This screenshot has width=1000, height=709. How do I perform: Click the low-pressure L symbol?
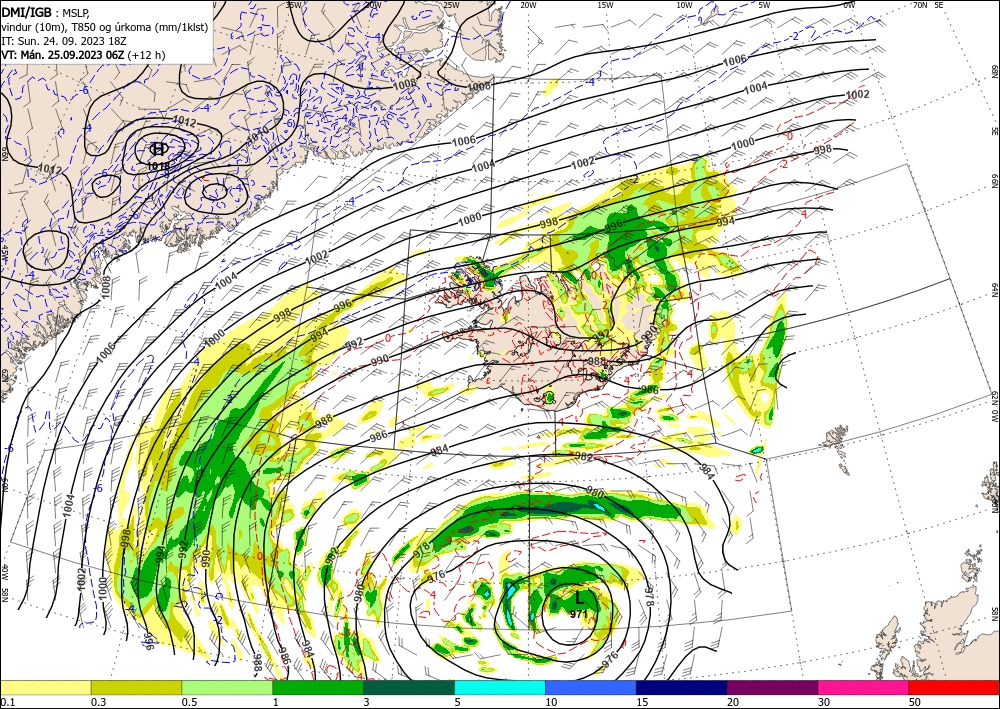pos(579,598)
